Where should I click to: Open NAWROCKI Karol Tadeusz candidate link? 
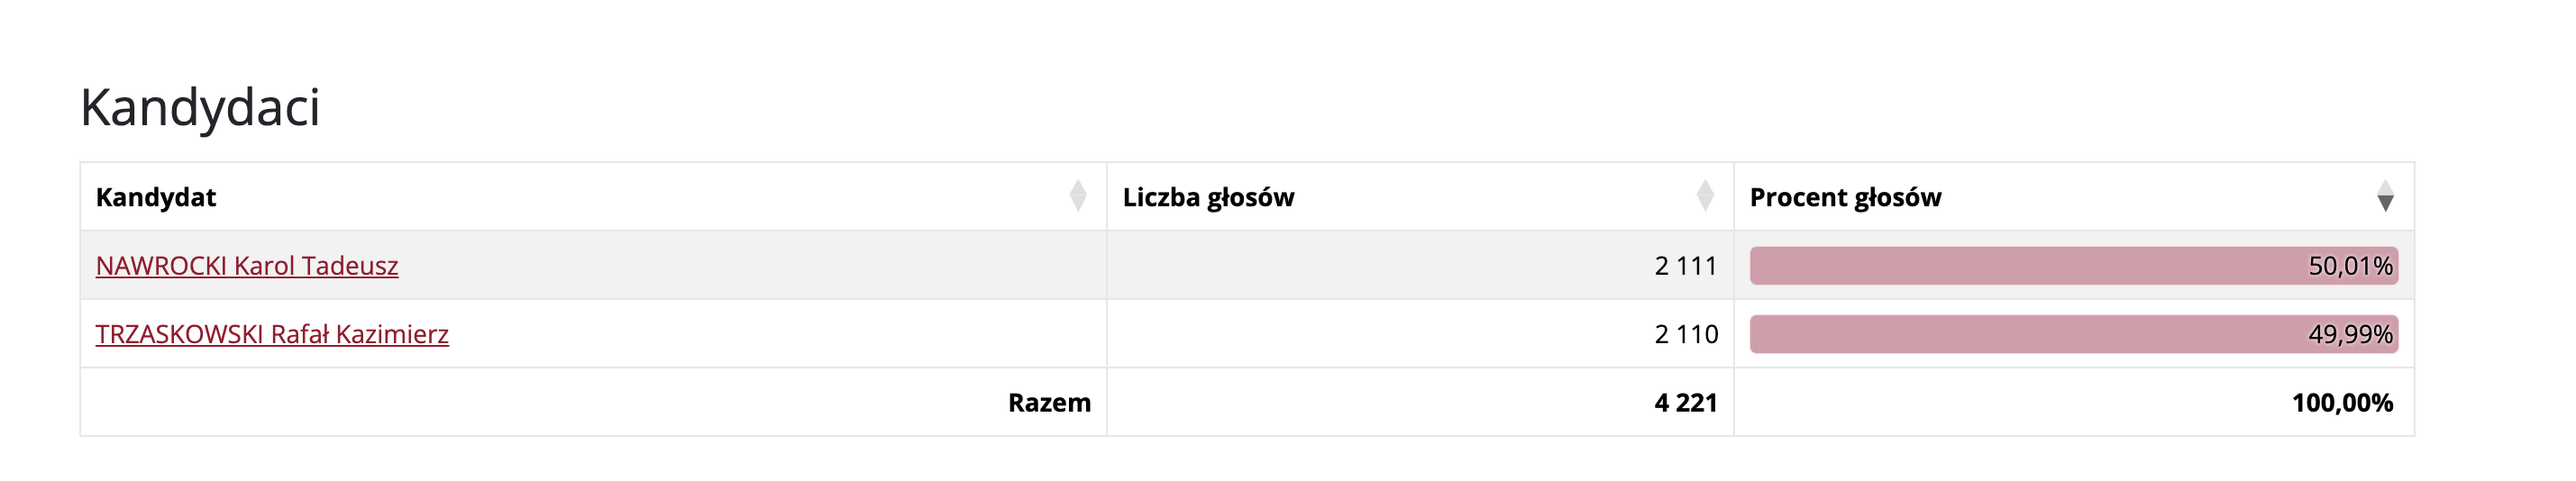coord(247,266)
